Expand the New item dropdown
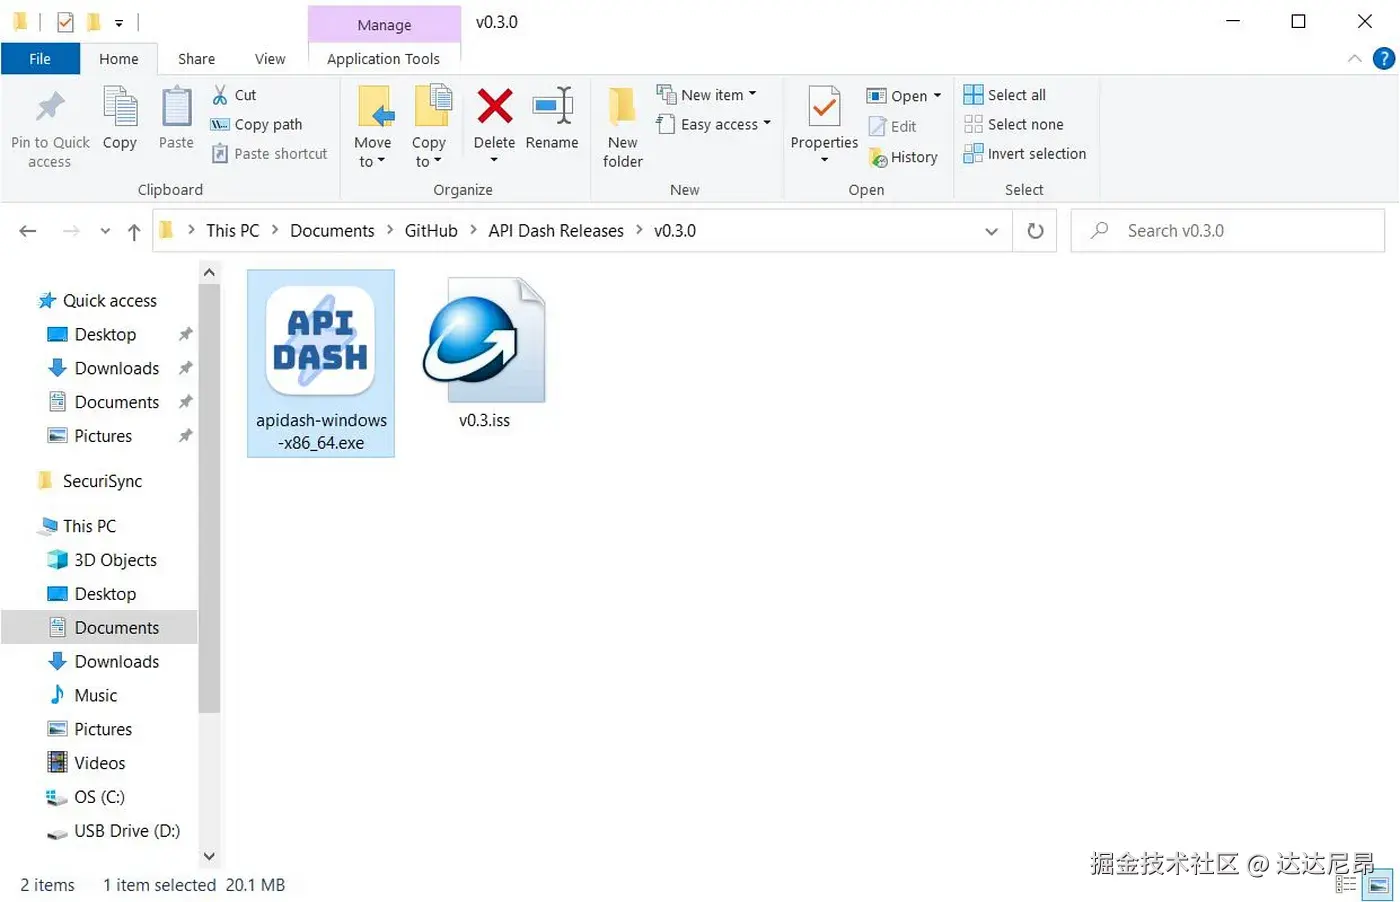 pos(711,93)
